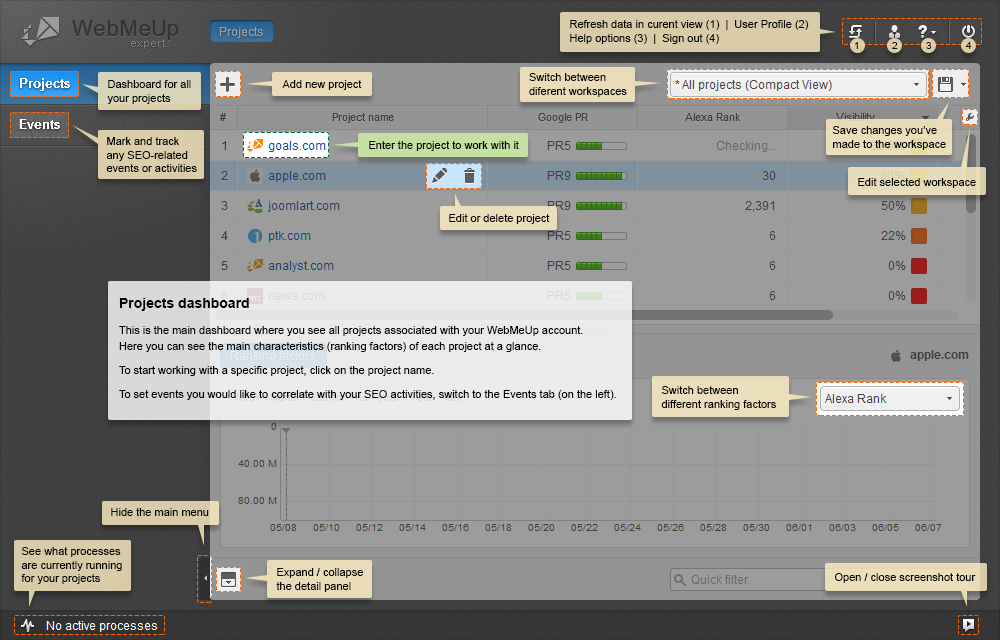Click the Projects button in top header
The width and height of the screenshot is (1000, 640).
point(241,32)
